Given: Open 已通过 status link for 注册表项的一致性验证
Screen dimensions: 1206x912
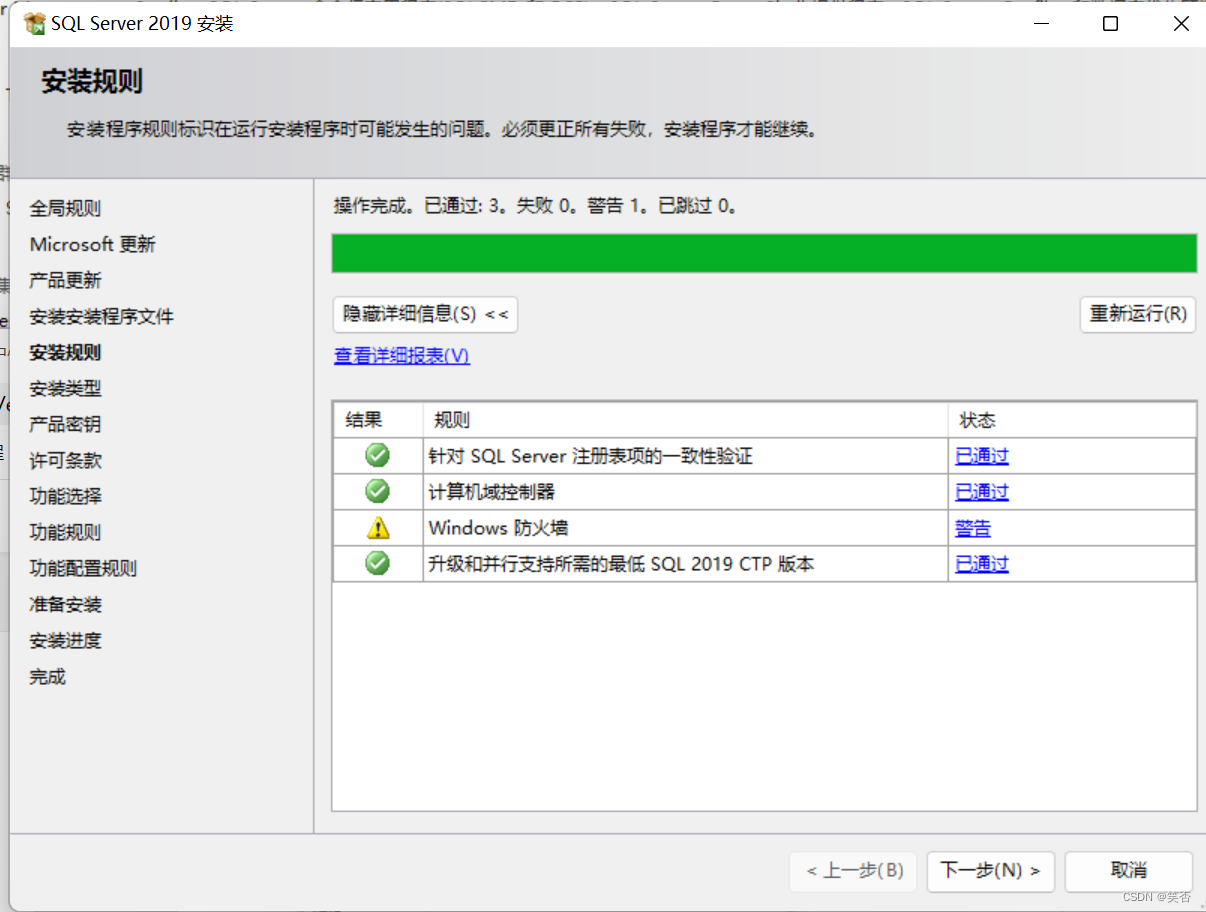Looking at the screenshot, I should (982, 456).
